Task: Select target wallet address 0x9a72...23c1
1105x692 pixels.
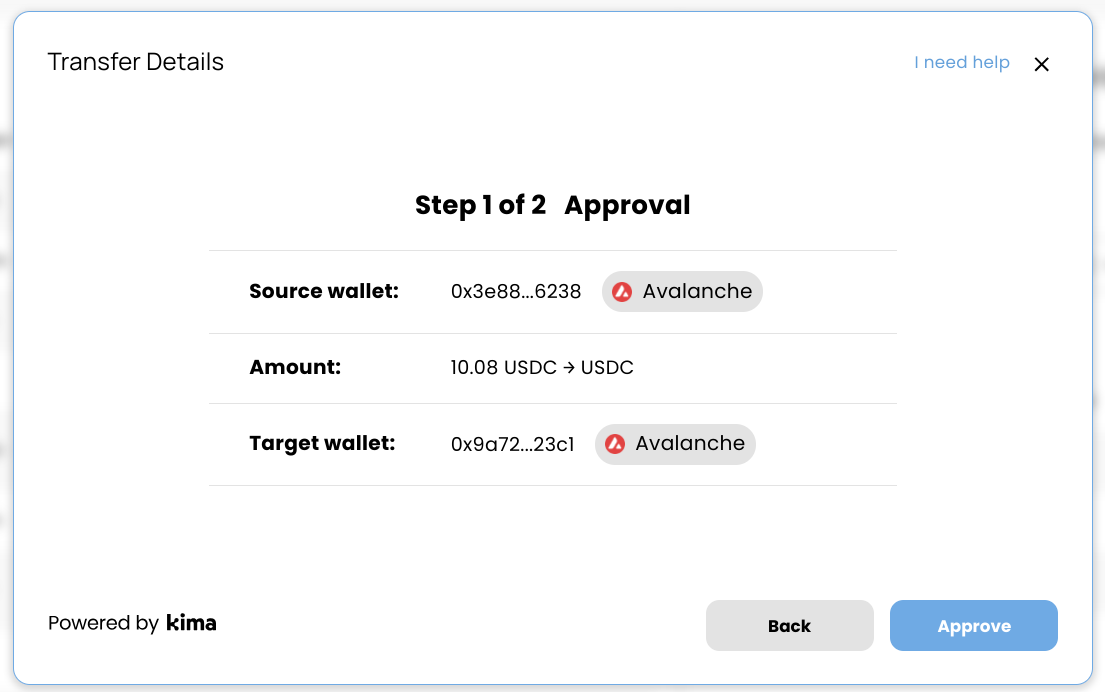Action: click(x=513, y=444)
